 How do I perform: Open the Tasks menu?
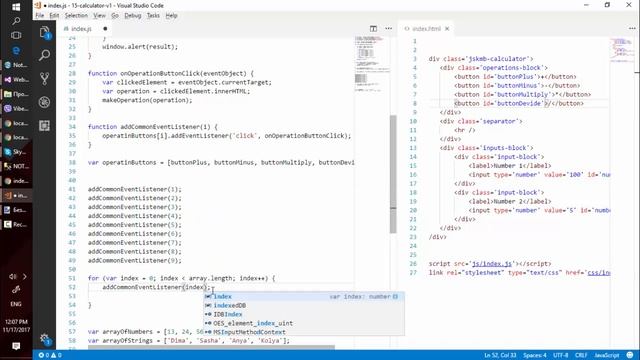pos(153,16)
